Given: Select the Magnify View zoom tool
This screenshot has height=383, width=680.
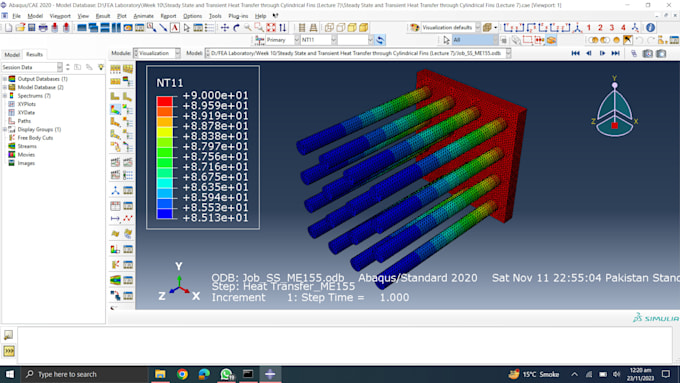Looking at the screenshot, I should pyautogui.click(x=248, y=27).
